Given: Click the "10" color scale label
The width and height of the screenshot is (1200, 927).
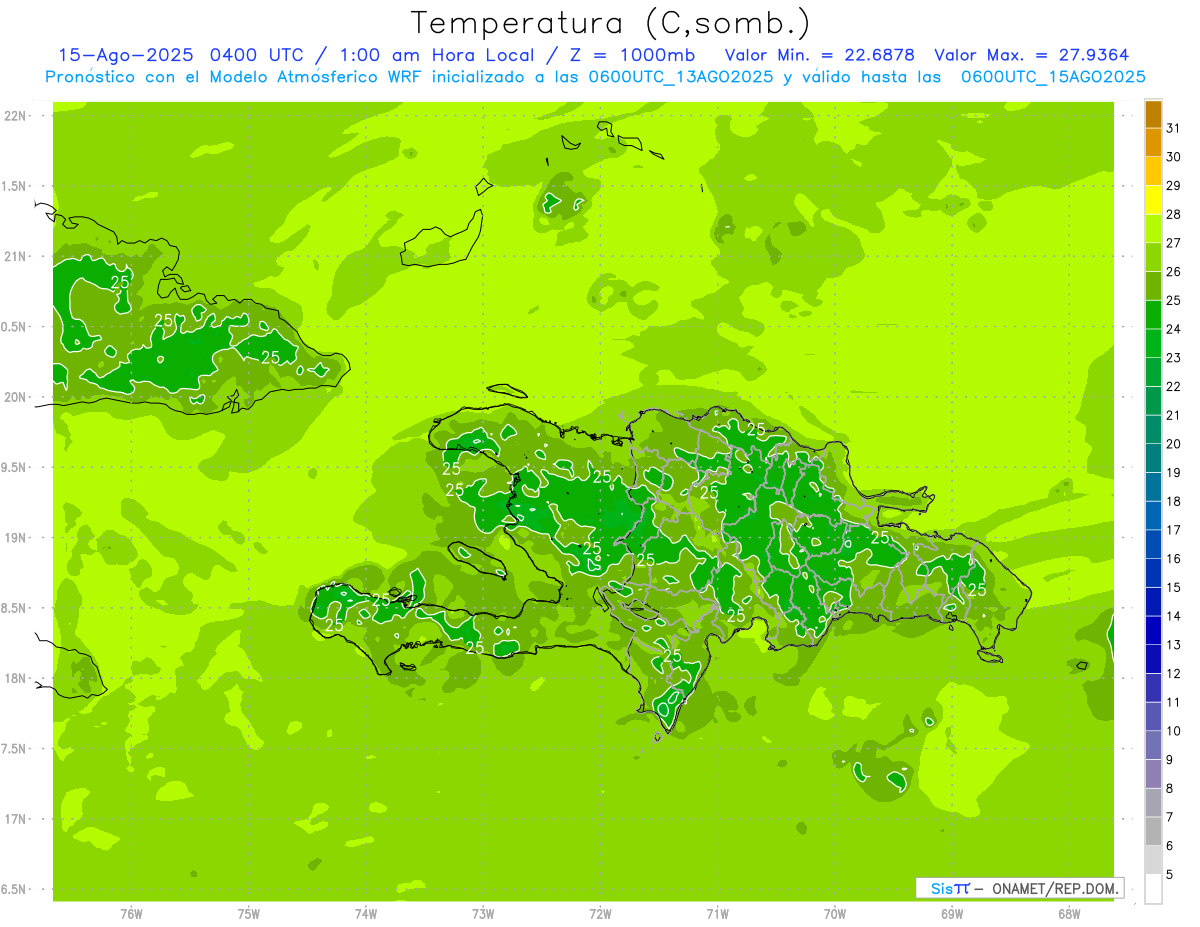Looking at the screenshot, I should [x=1173, y=731].
